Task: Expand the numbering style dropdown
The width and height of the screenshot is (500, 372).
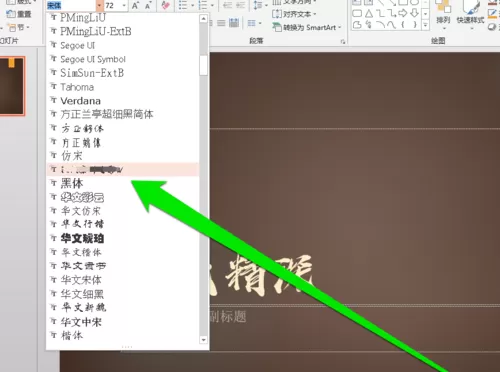Action: [212, 6]
